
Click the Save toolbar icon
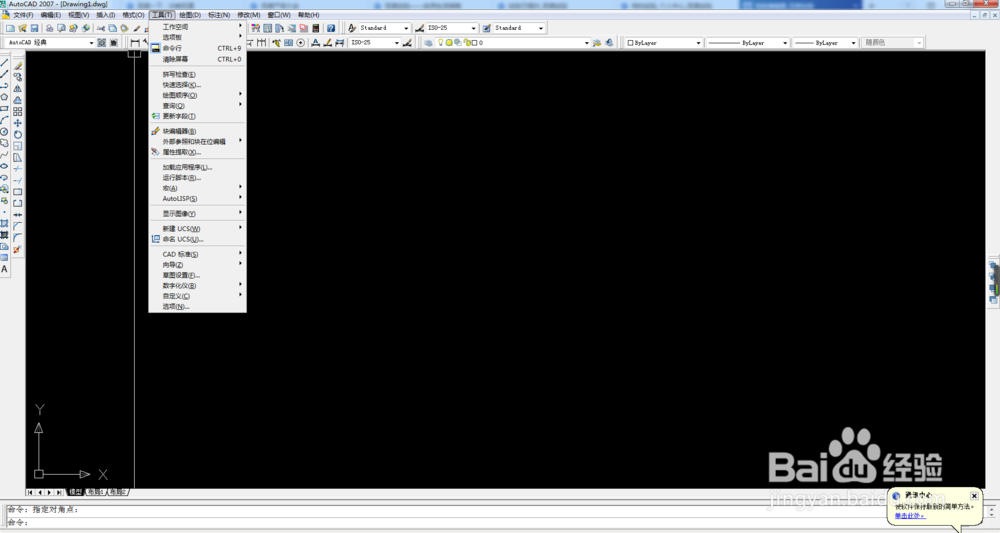pos(34,28)
